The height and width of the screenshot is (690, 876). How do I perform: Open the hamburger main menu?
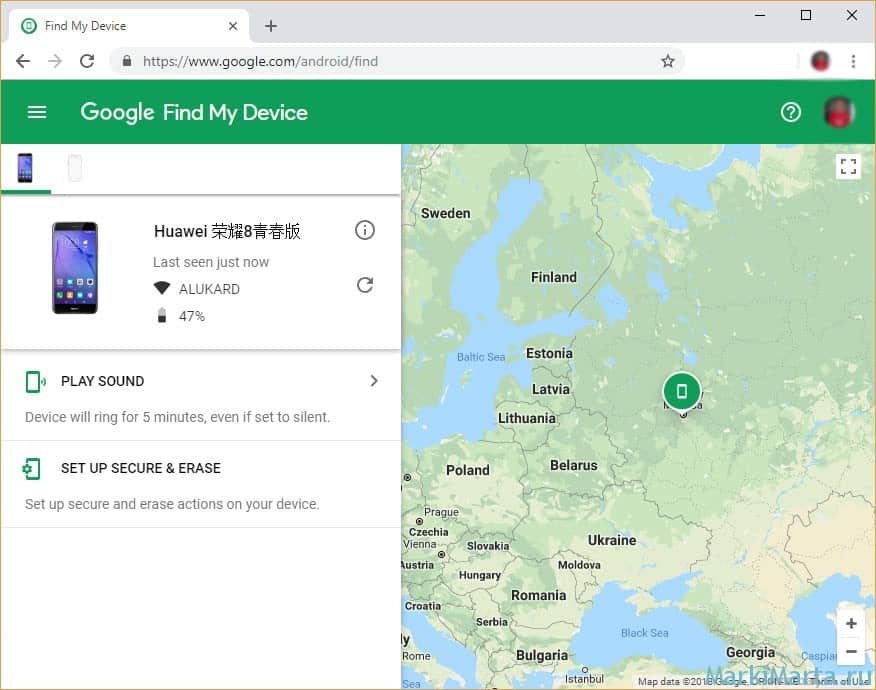37,112
